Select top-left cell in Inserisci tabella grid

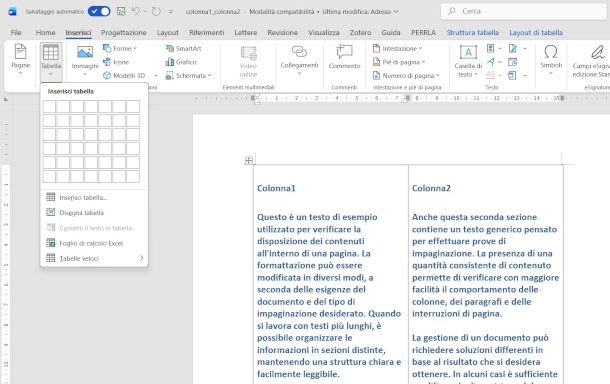click(x=49, y=107)
